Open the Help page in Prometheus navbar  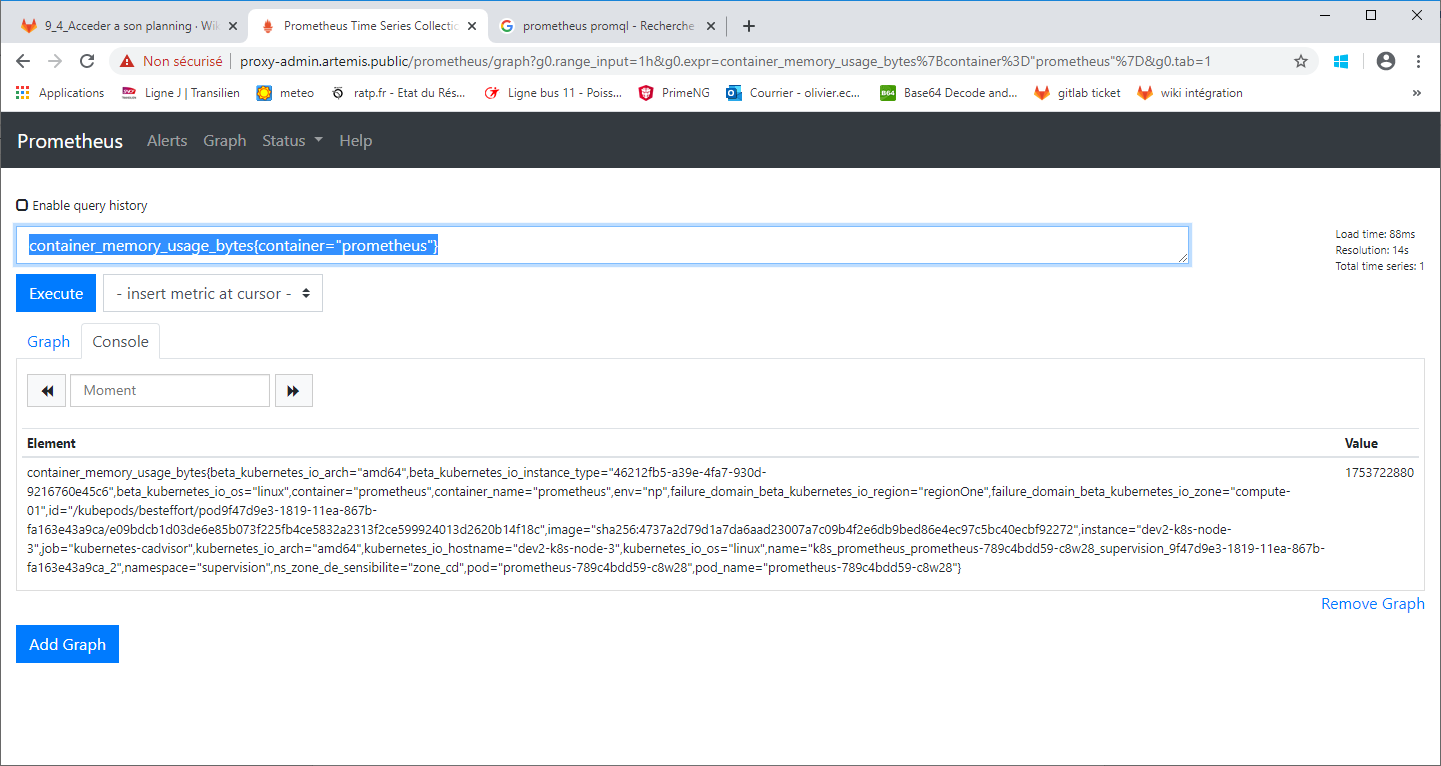click(x=355, y=141)
